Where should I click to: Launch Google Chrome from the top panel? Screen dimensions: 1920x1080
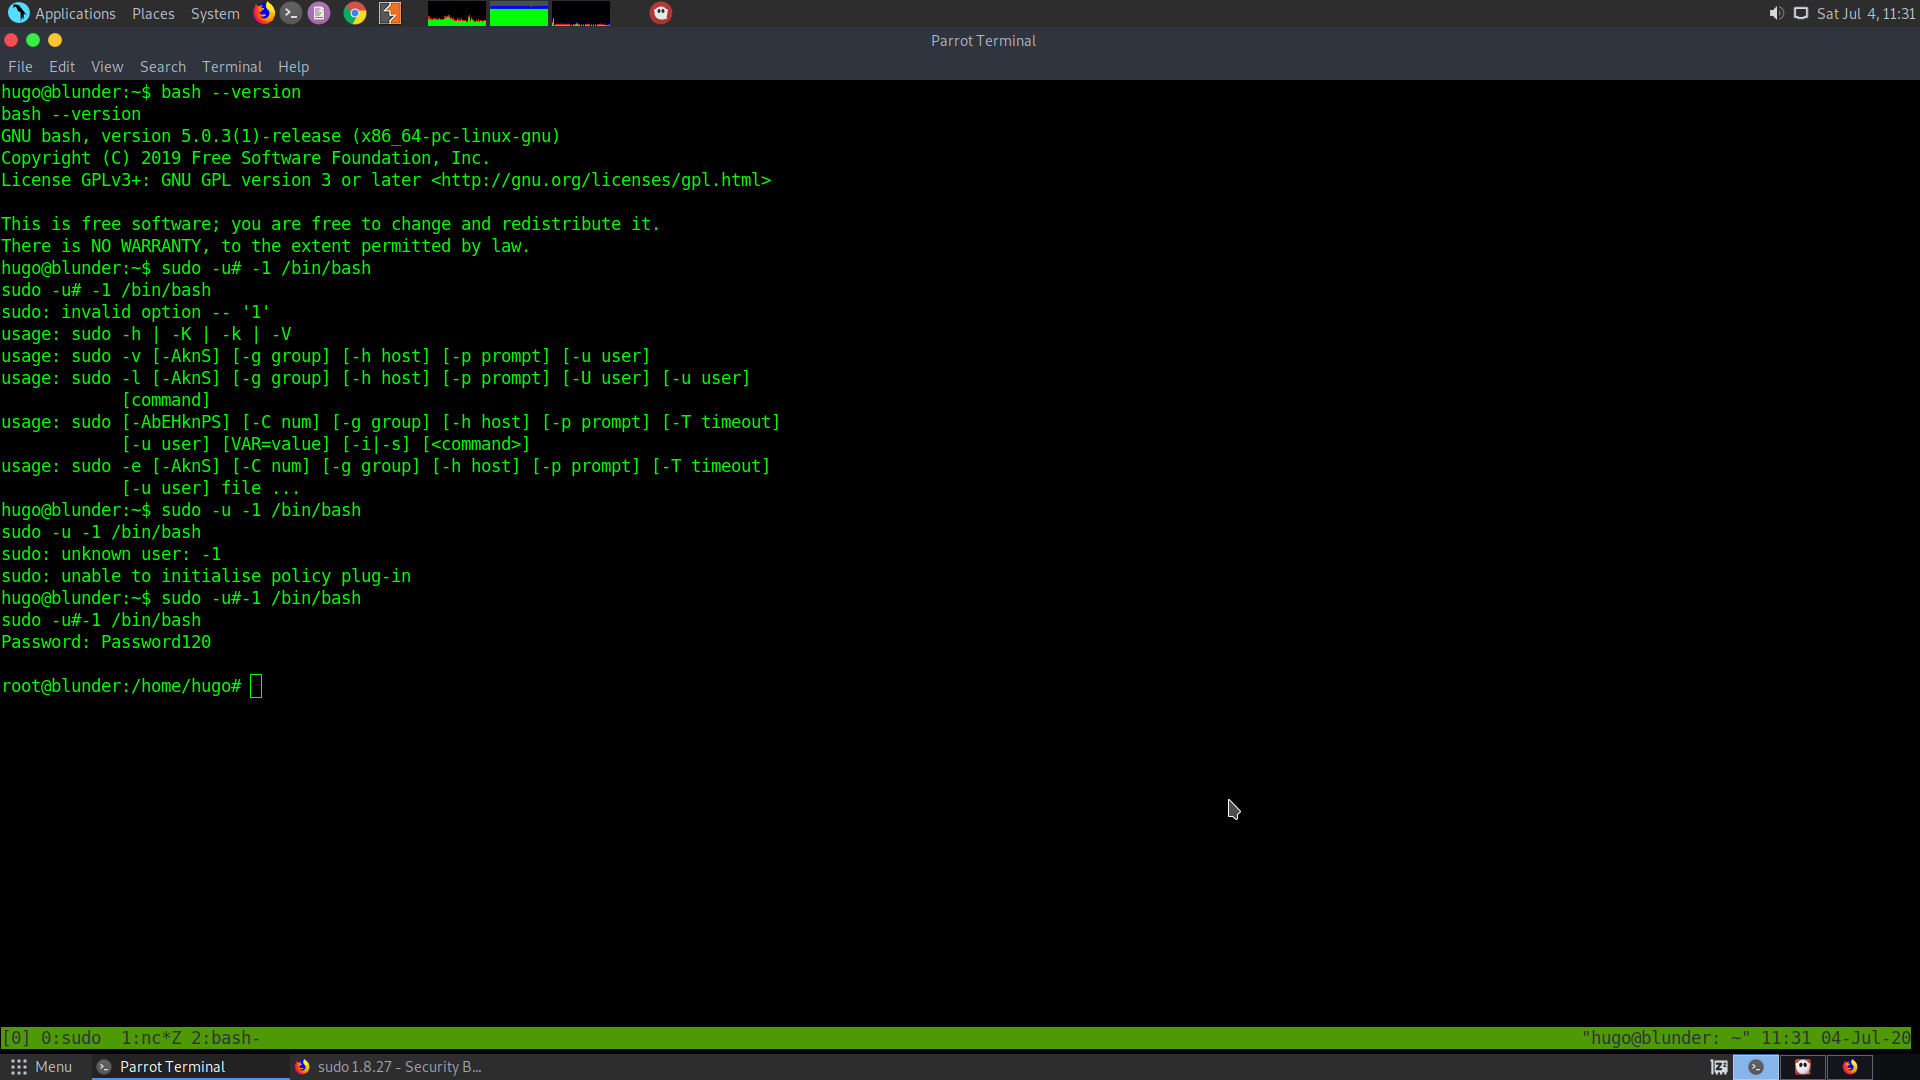pos(355,13)
